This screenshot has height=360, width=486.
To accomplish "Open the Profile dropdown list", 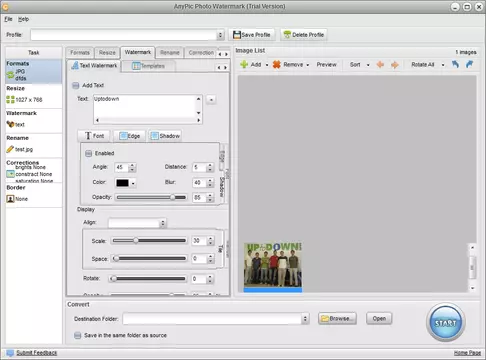I will click(x=220, y=35).
